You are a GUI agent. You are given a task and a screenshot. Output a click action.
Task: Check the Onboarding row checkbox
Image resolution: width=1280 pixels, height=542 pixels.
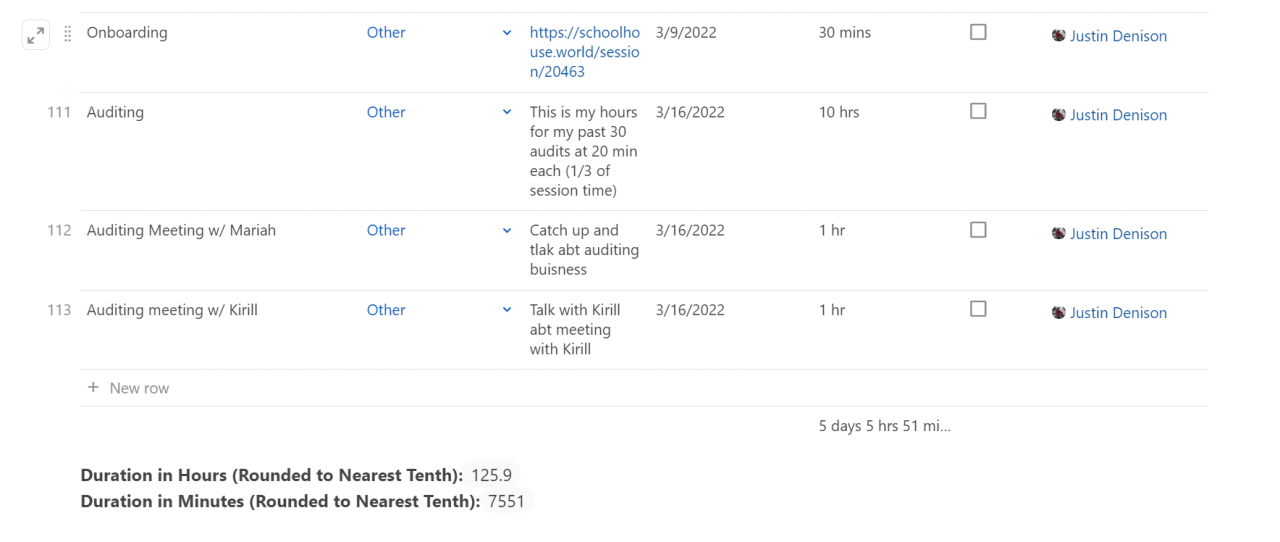point(978,32)
